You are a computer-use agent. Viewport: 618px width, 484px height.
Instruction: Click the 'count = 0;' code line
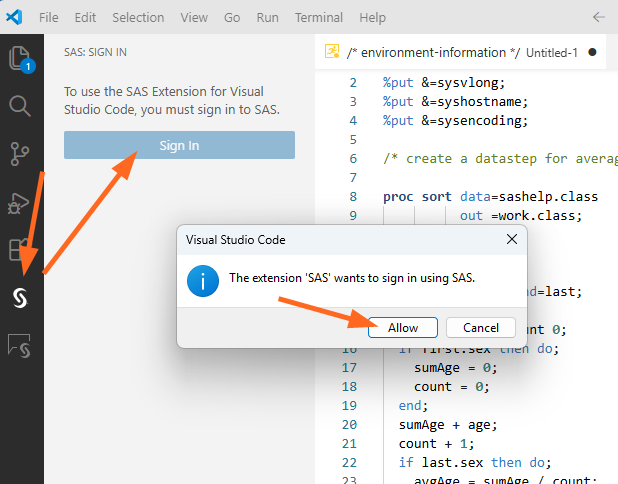point(452,387)
